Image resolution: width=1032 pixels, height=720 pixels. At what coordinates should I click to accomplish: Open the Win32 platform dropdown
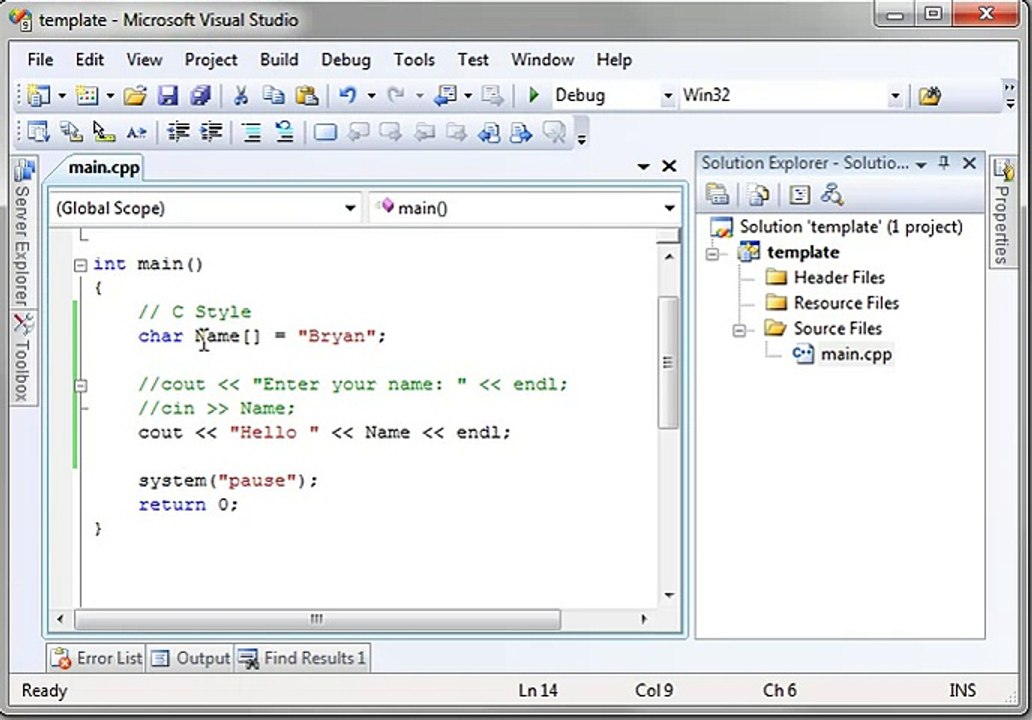coord(894,96)
